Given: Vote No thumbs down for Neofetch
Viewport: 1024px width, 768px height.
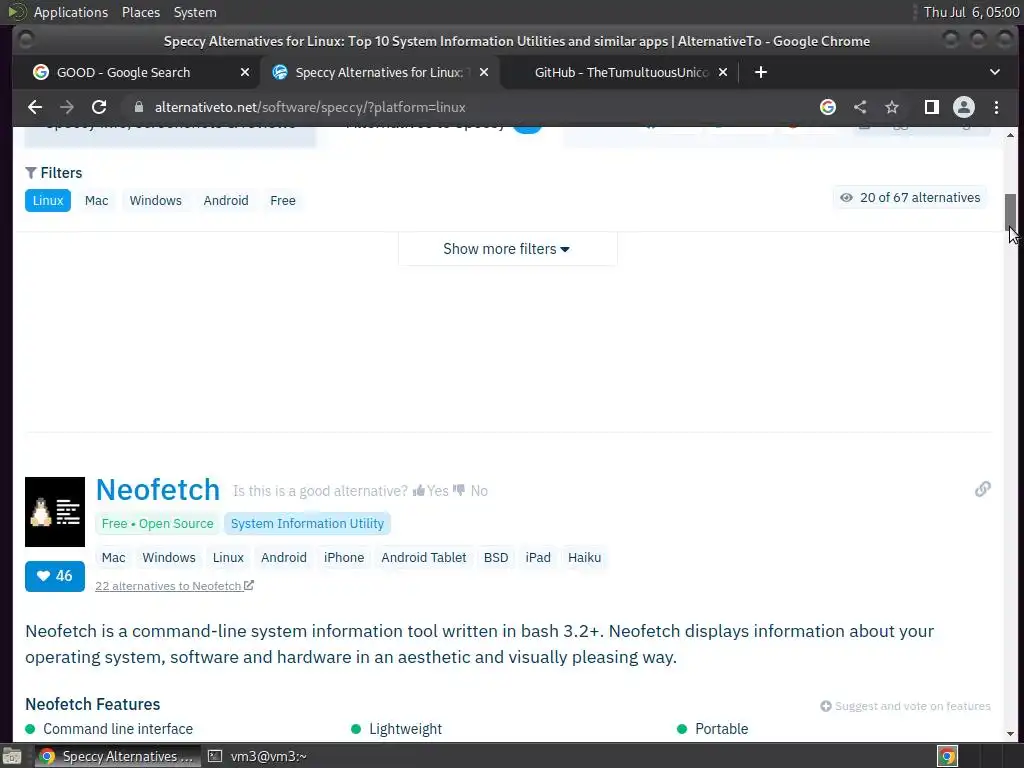Looking at the screenshot, I should tap(470, 490).
